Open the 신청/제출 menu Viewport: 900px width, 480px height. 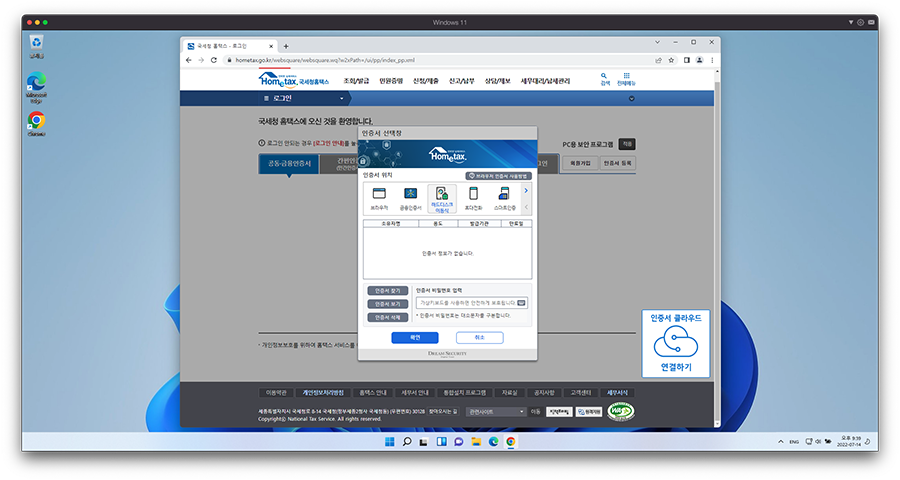(425, 81)
